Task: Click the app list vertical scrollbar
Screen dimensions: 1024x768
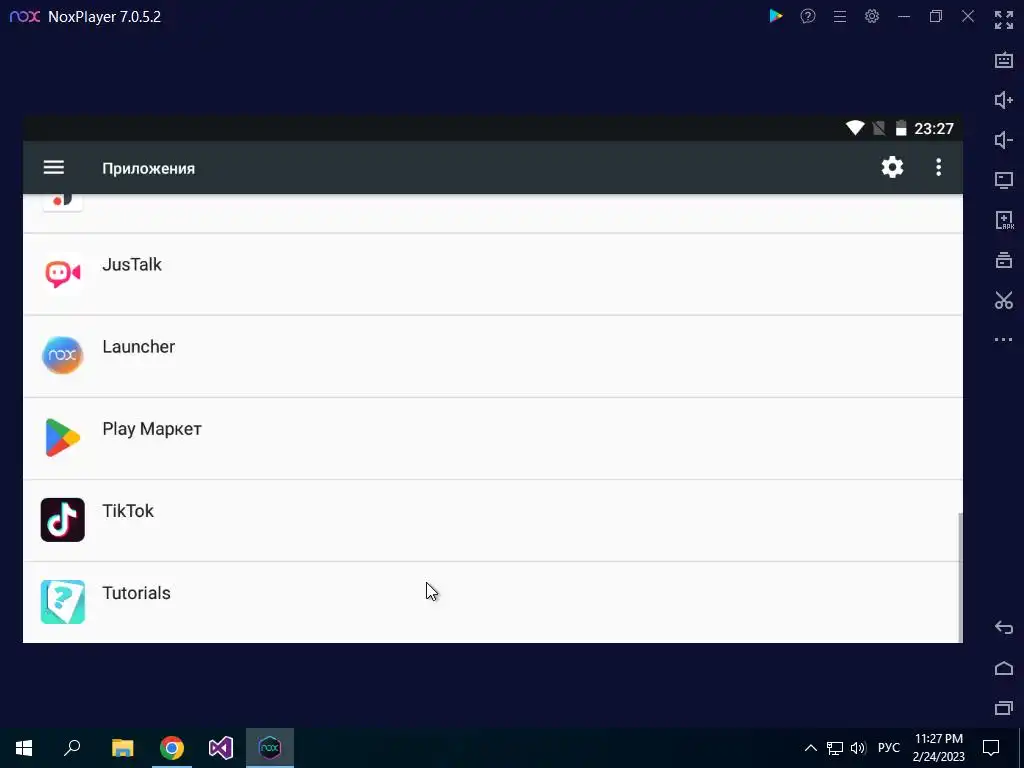Action: coord(959,577)
